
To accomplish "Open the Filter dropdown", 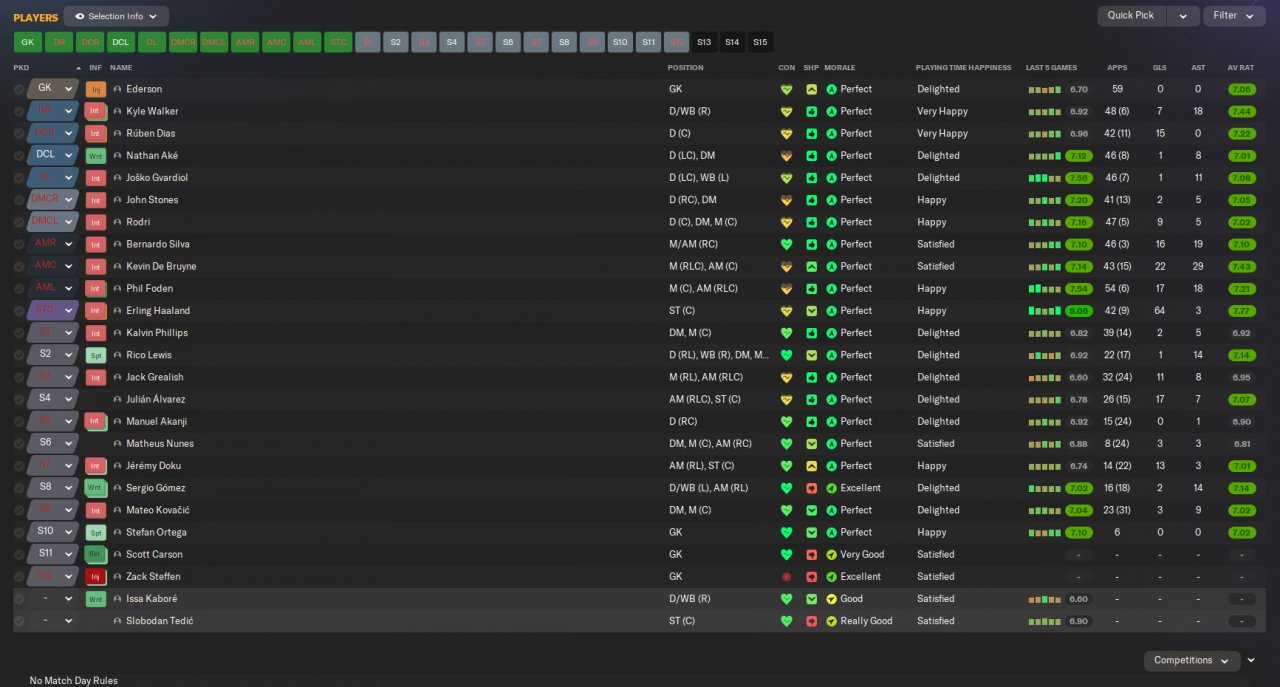I will [1234, 16].
